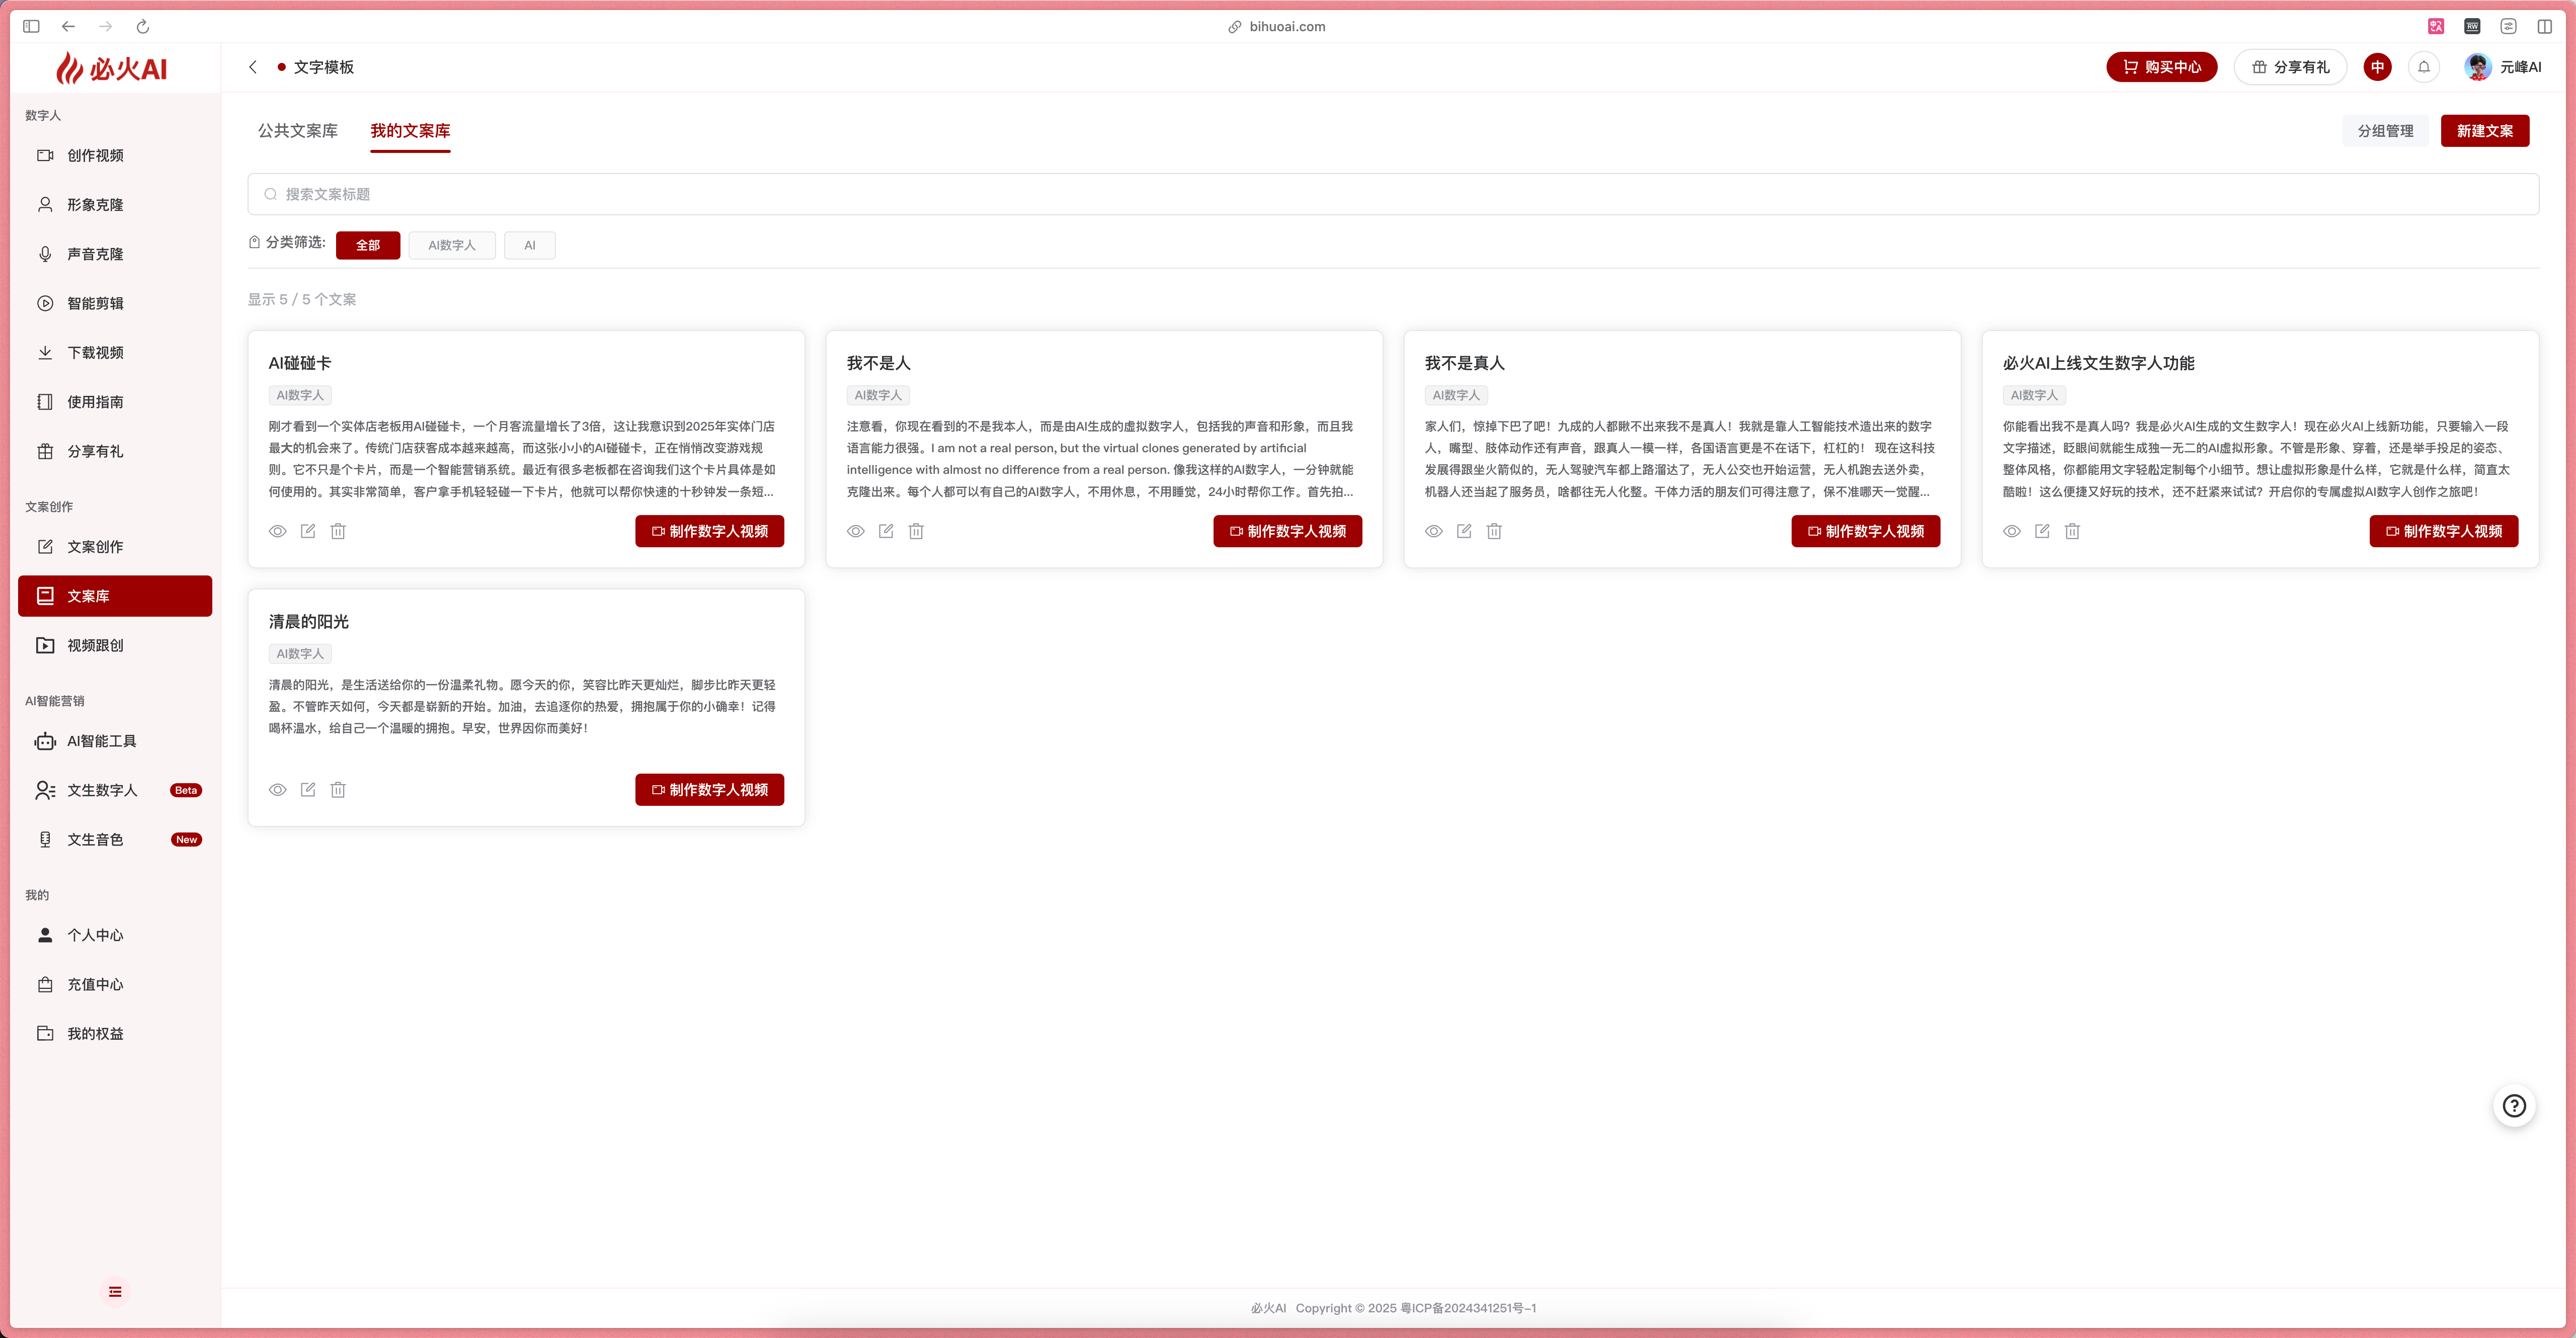
Task: Go to 个人中心 in the sidebar
Action: click(x=115, y=935)
